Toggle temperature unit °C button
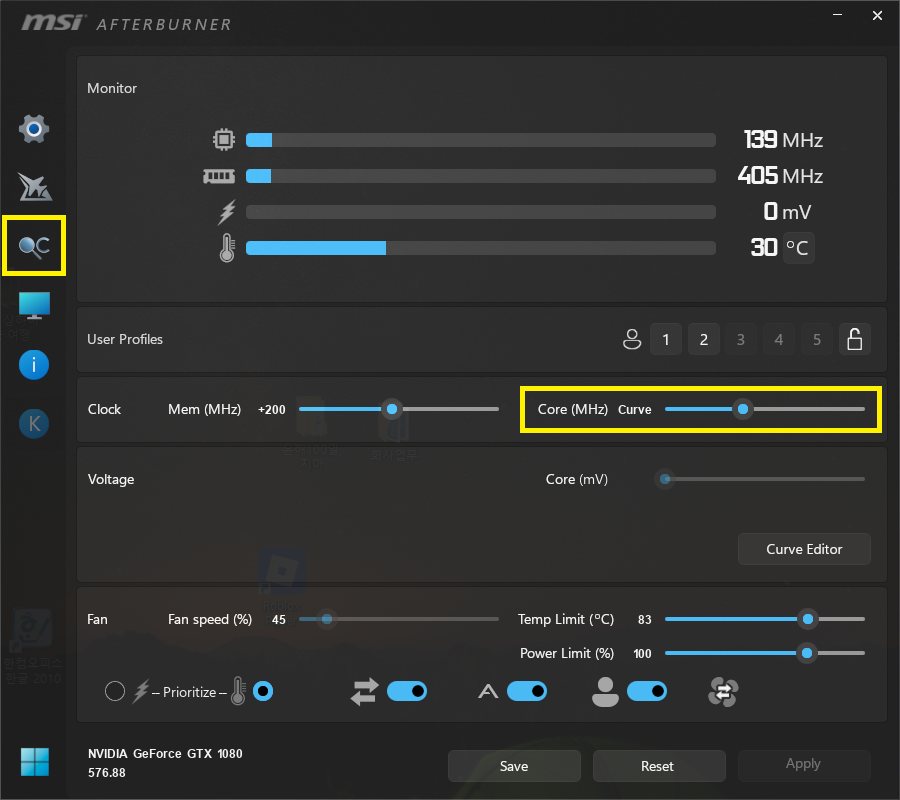 798,248
